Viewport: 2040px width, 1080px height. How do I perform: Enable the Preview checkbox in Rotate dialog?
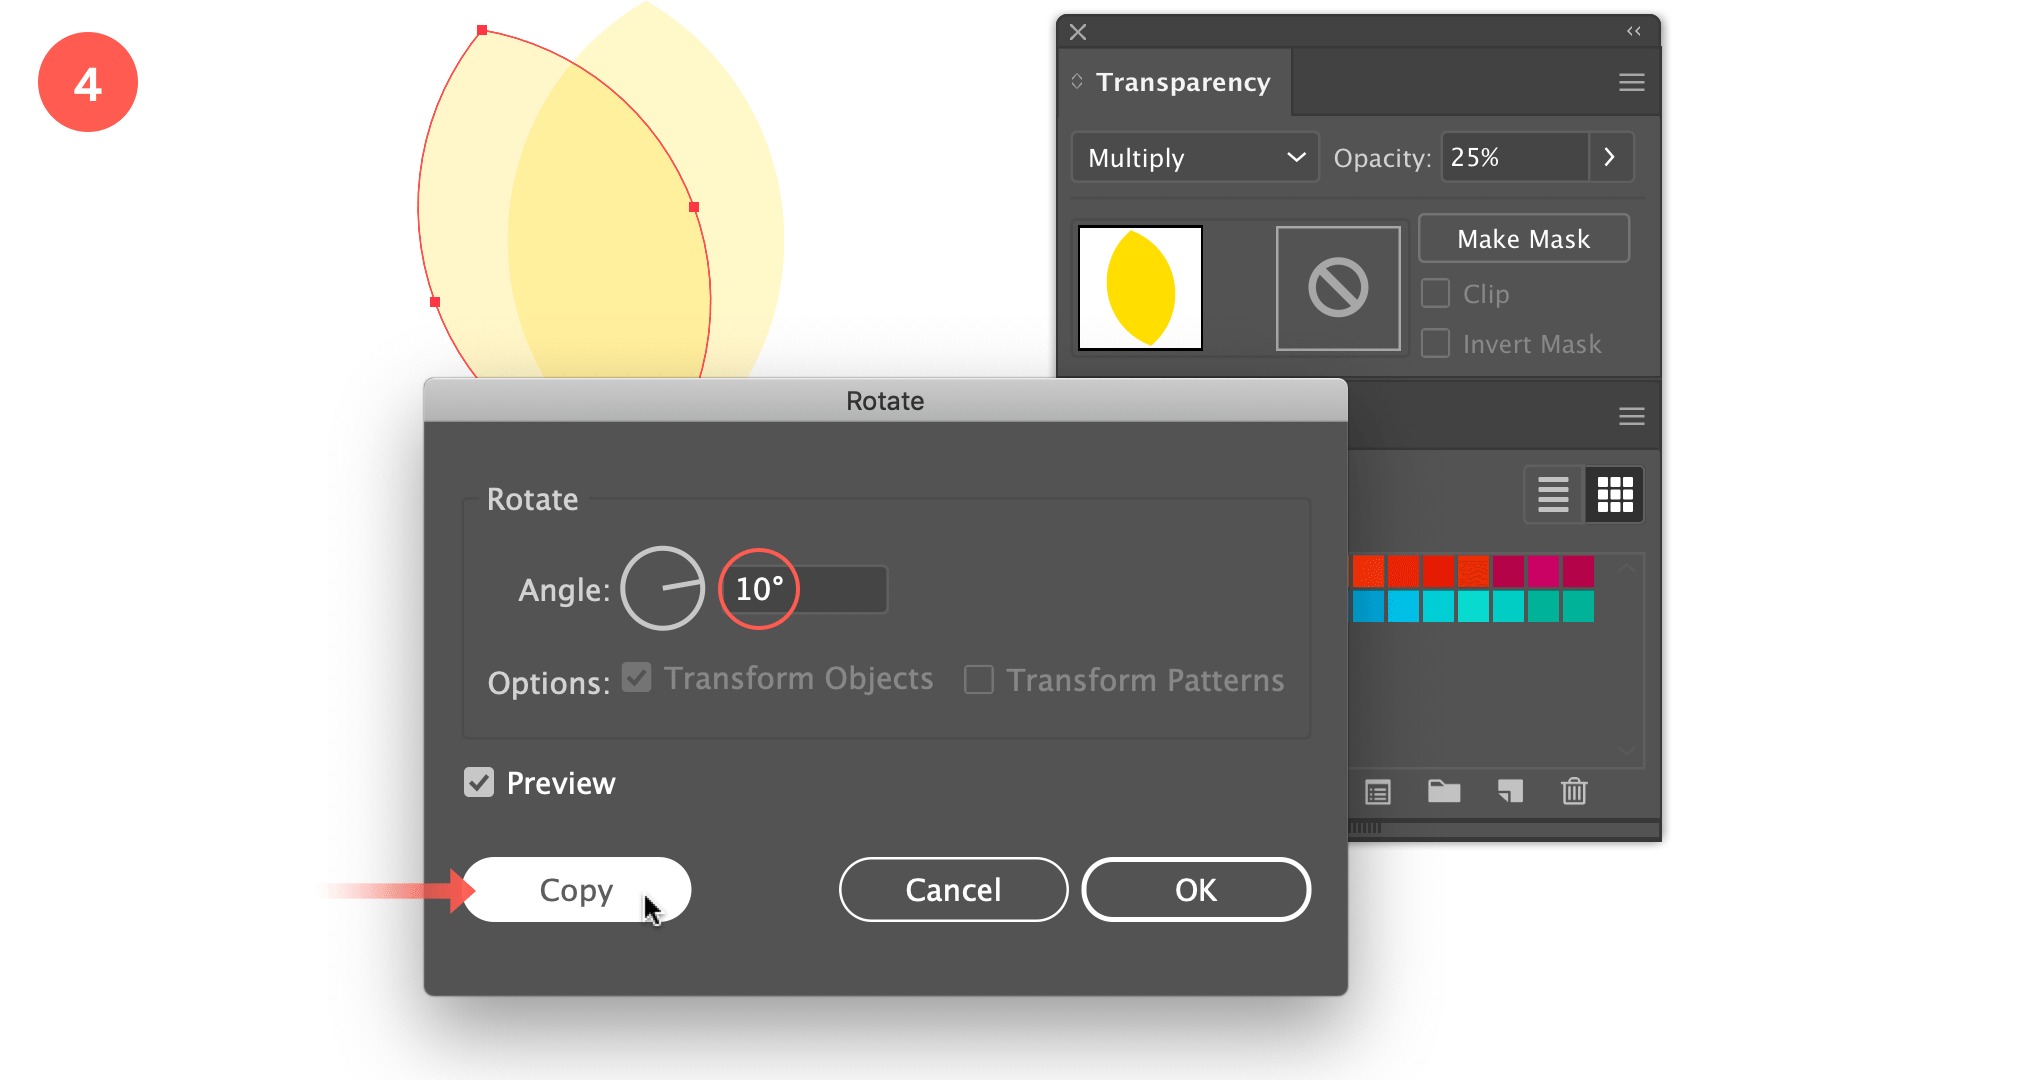(x=479, y=783)
